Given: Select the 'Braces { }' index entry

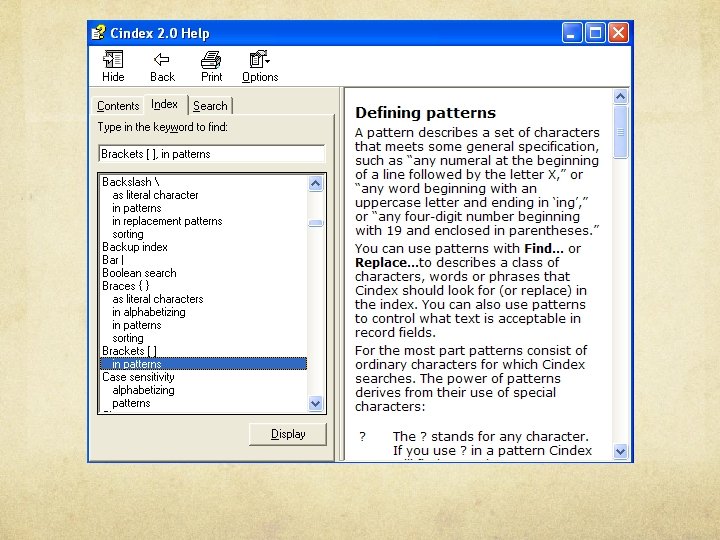Looking at the screenshot, I should (x=126, y=286).
